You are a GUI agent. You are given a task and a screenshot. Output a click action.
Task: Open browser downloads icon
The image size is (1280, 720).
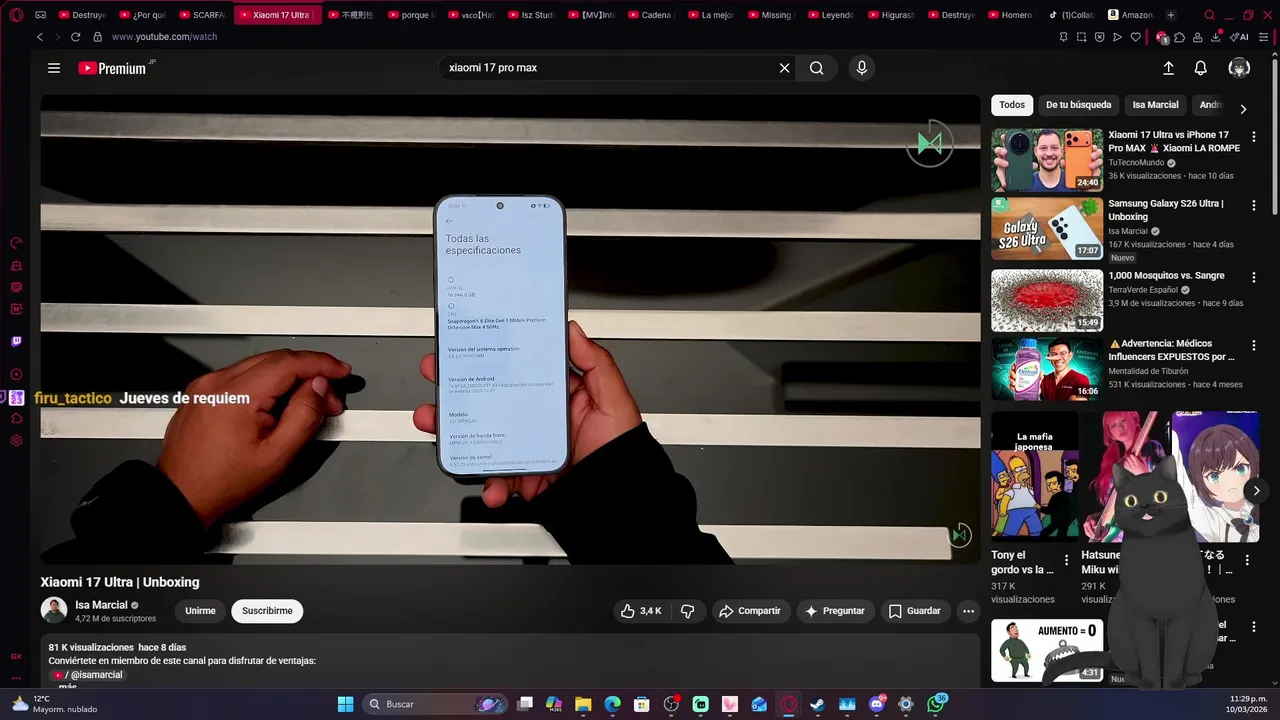[1217, 37]
